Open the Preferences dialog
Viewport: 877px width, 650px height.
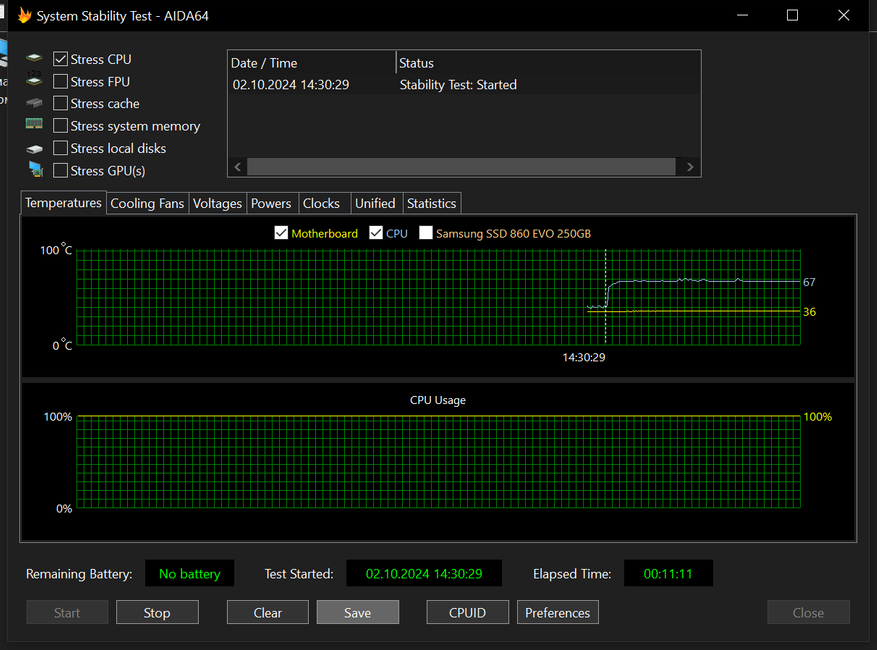[557, 613]
